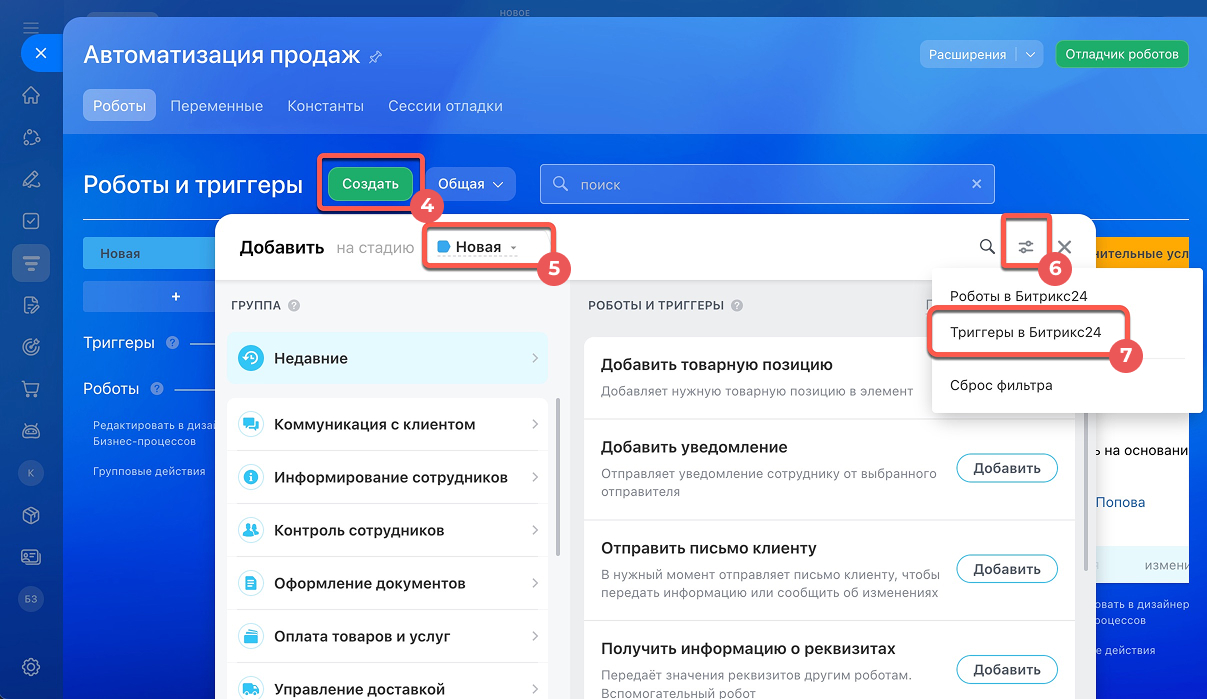Click help icon next to ГРУППА header
This screenshot has height=699, width=1207.
point(294,306)
